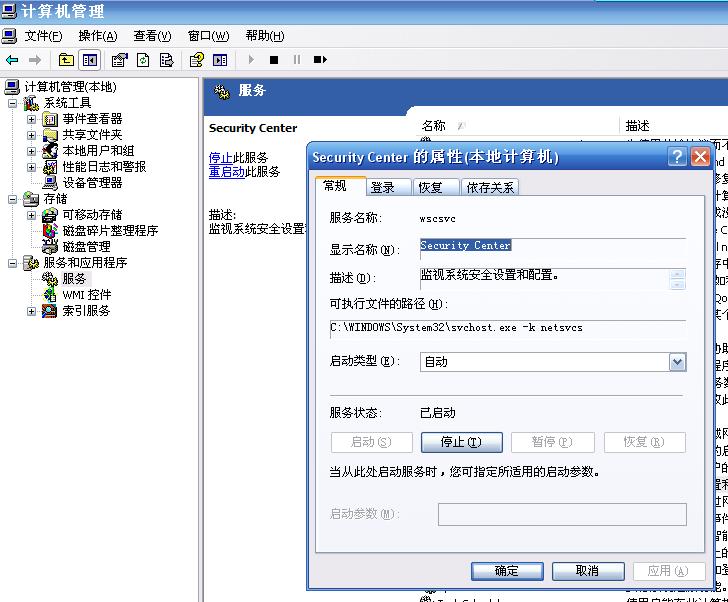Click the 名称 column header

[517, 126]
